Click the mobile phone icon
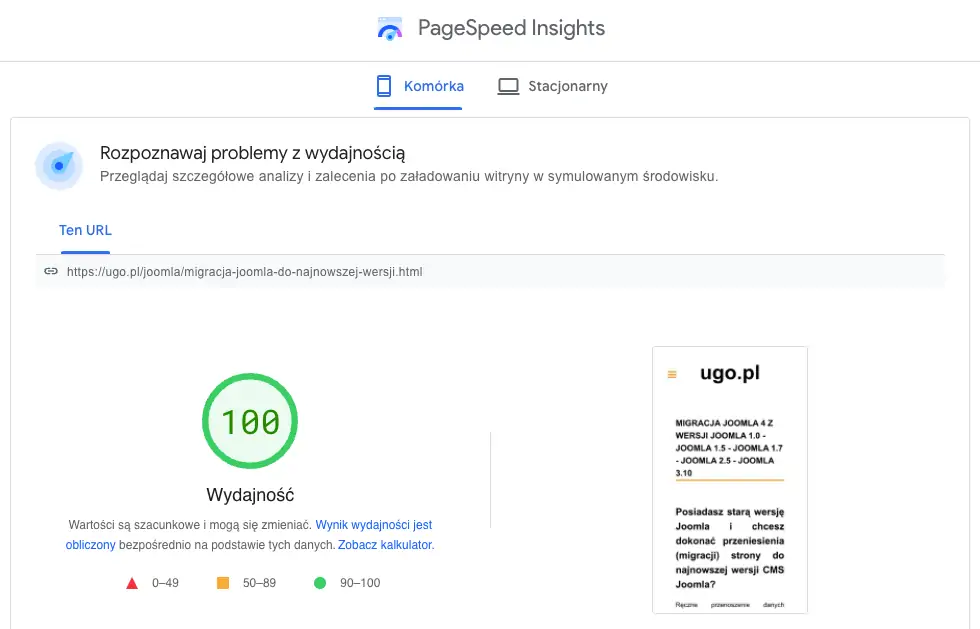This screenshot has width=980, height=629. point(384,86)
